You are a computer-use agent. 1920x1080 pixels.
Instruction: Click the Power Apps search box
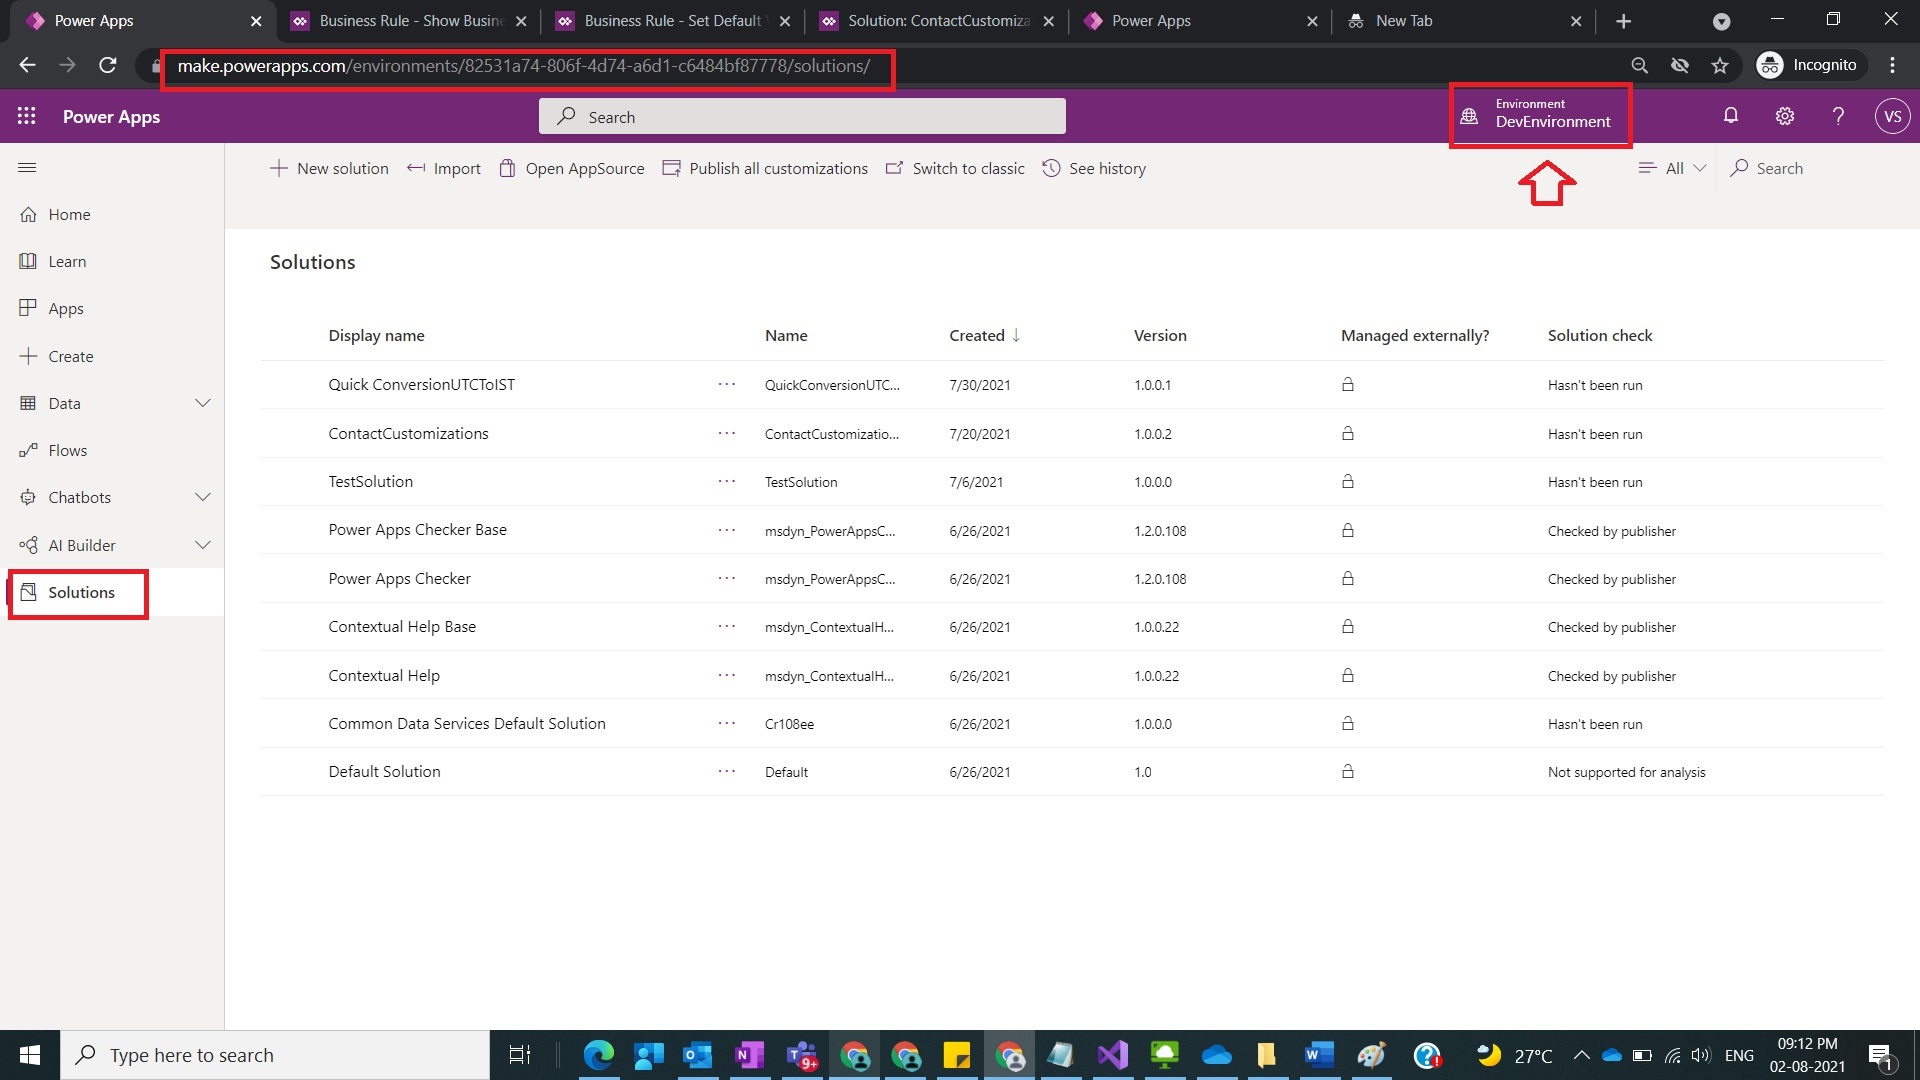click(x=800, y=116)
